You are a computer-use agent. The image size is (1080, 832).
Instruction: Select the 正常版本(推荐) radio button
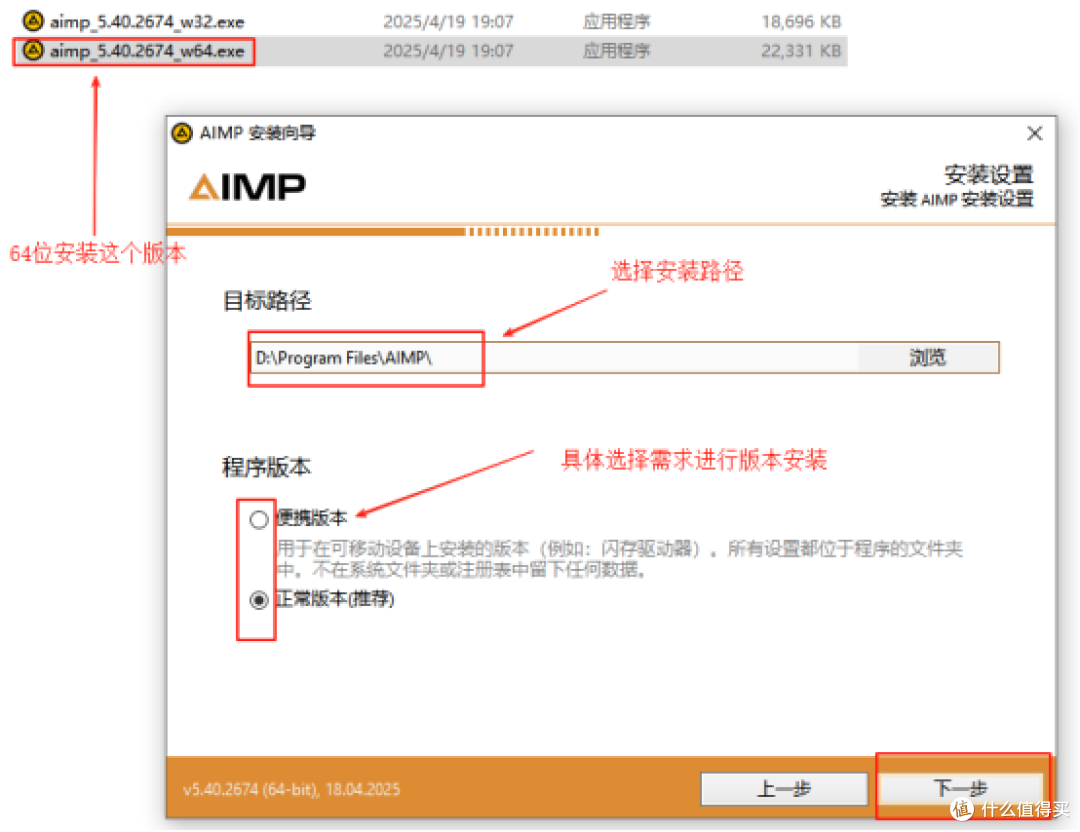tap(259, 600)
